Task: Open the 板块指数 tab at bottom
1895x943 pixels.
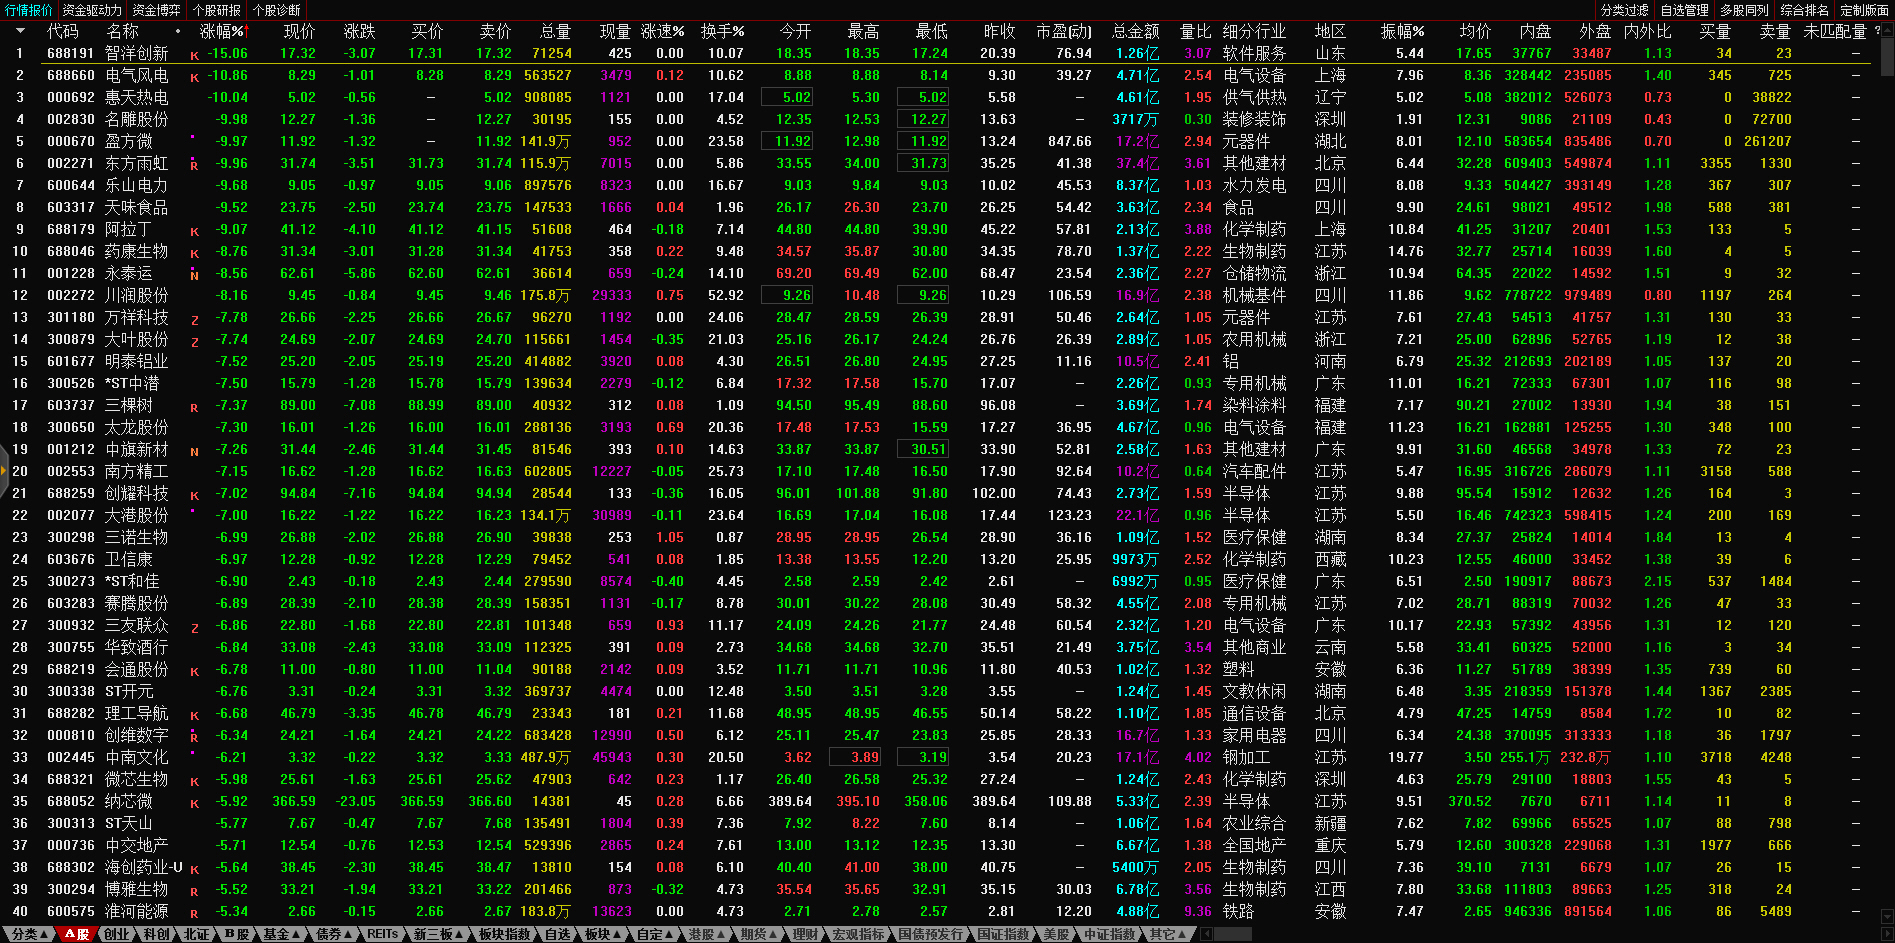Action: [x=504, y=934]
